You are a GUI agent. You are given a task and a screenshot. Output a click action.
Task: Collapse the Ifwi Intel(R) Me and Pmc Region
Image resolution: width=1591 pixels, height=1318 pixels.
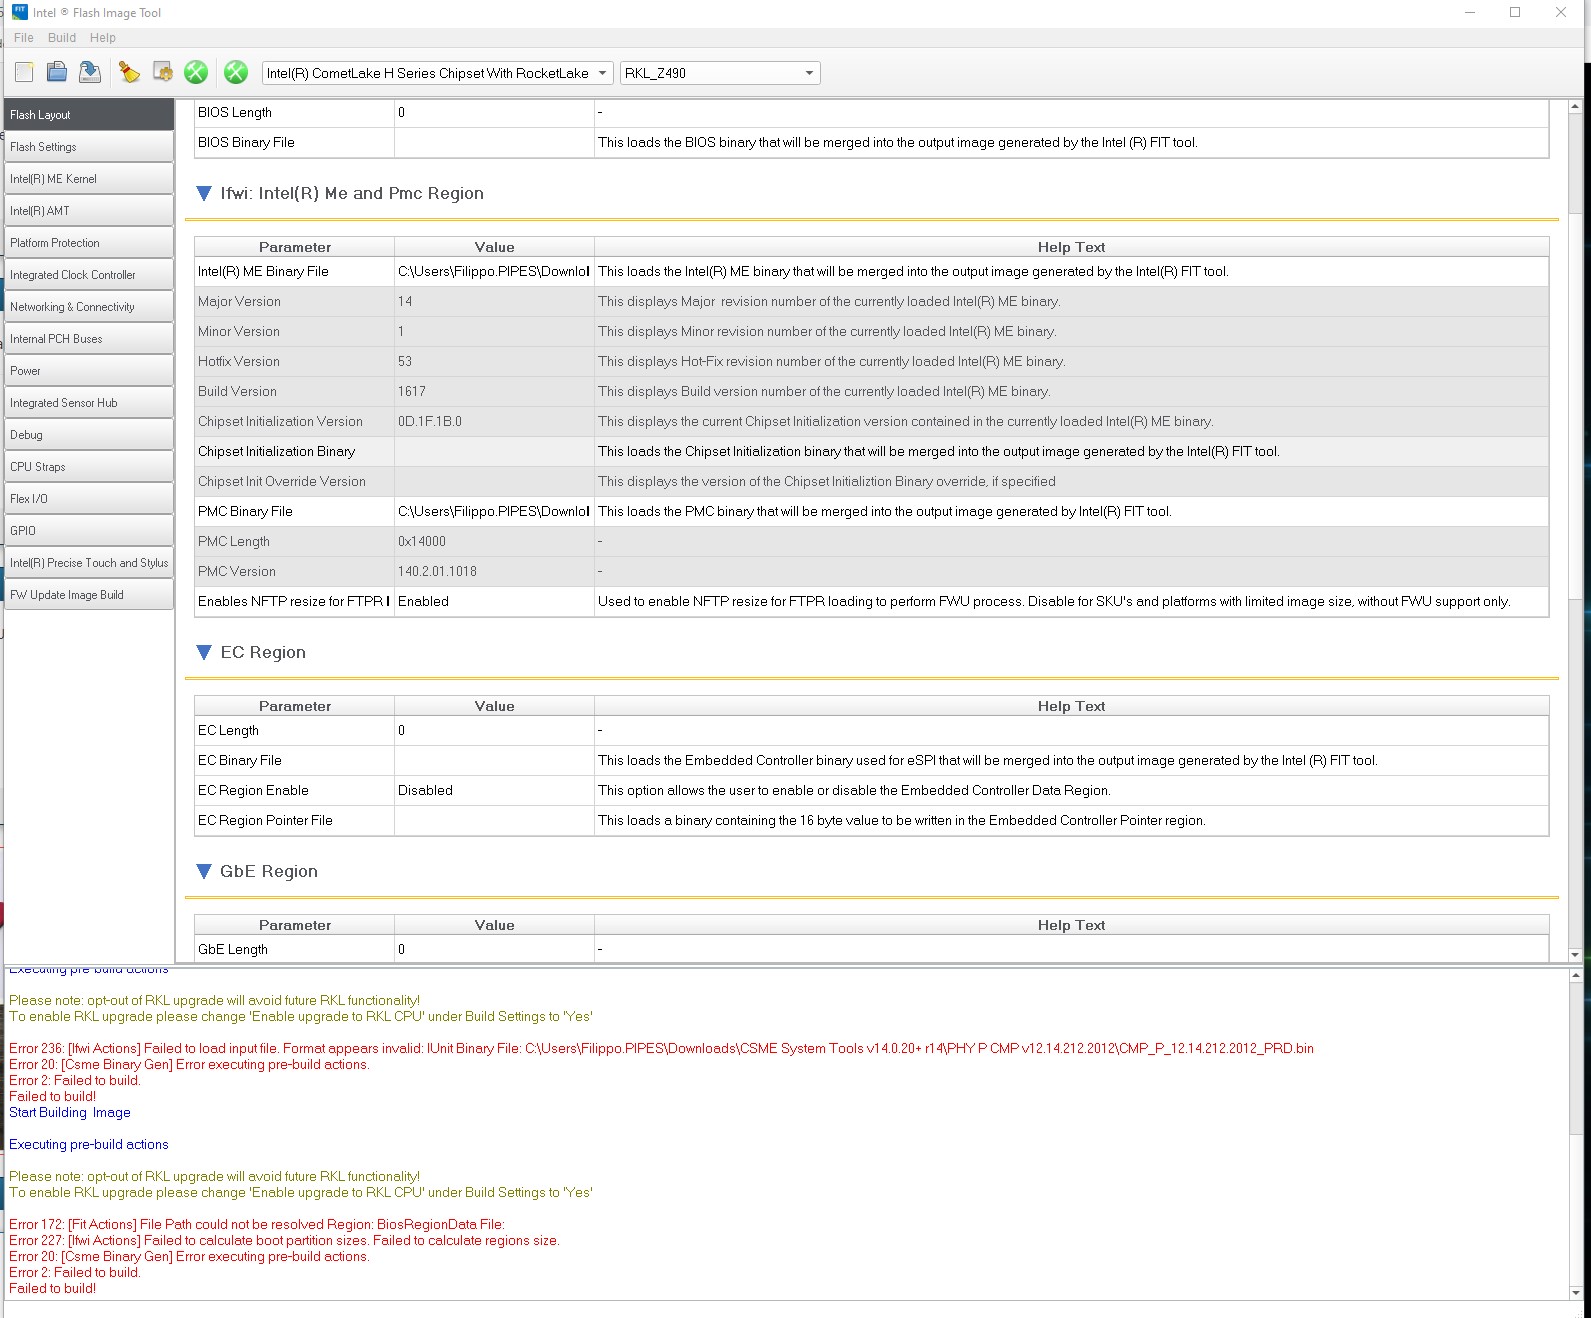(204, 194)
